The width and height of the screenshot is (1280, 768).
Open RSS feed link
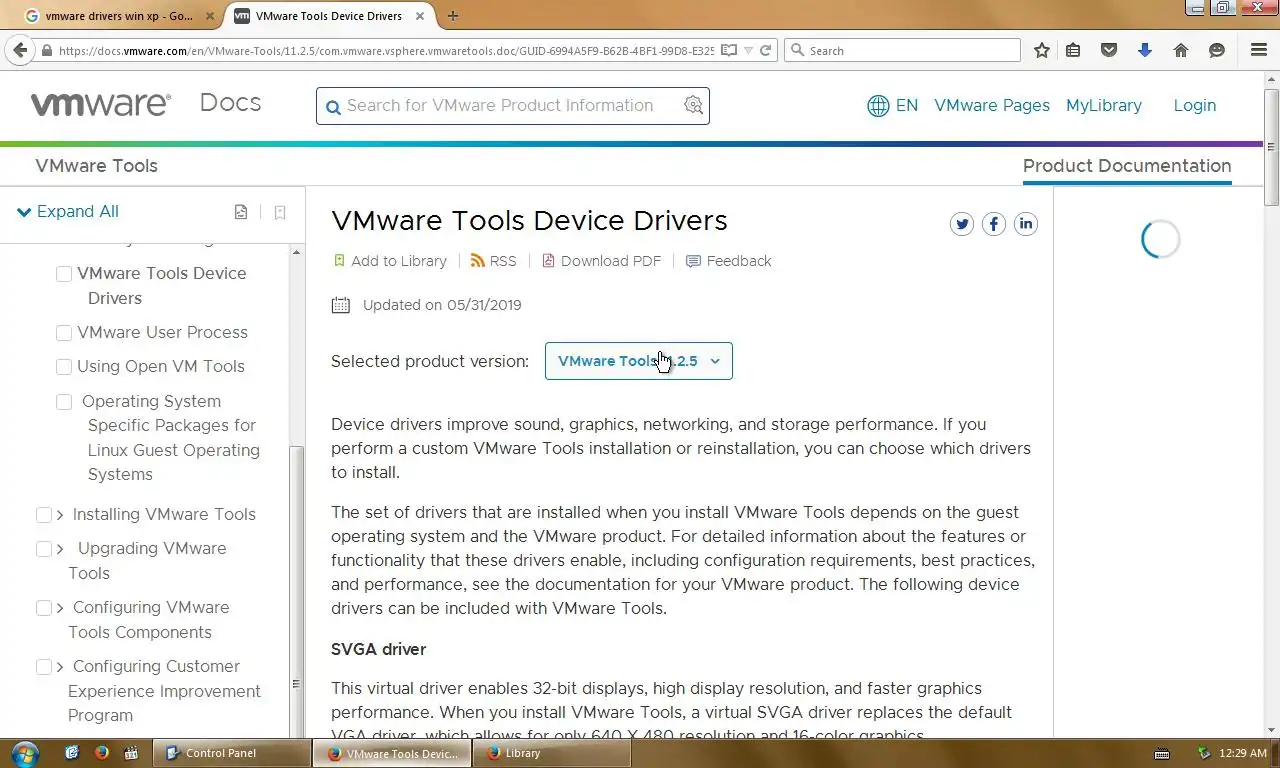(x=493, y=261)
